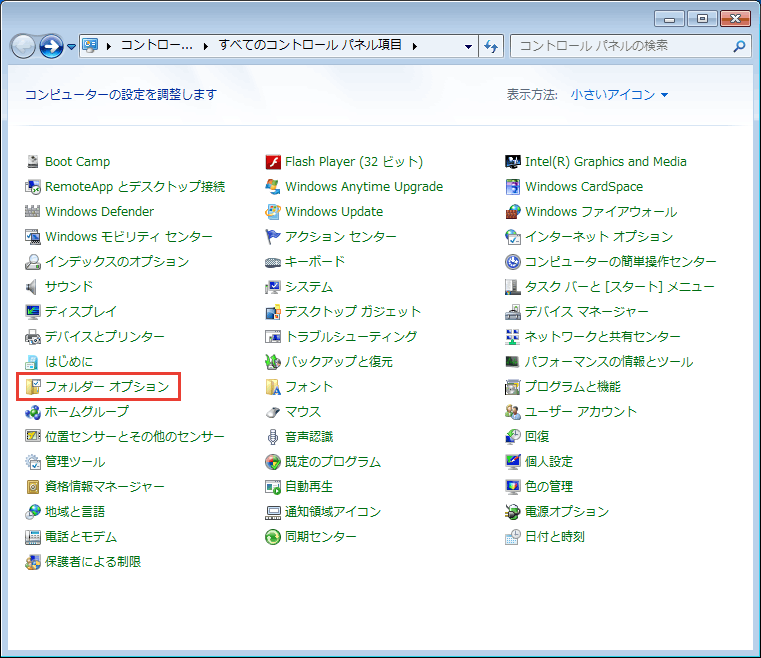This screenshot has width=761, height=658.
Task: Click the ディスプレイ monitor icon
Action: (33, 312)
